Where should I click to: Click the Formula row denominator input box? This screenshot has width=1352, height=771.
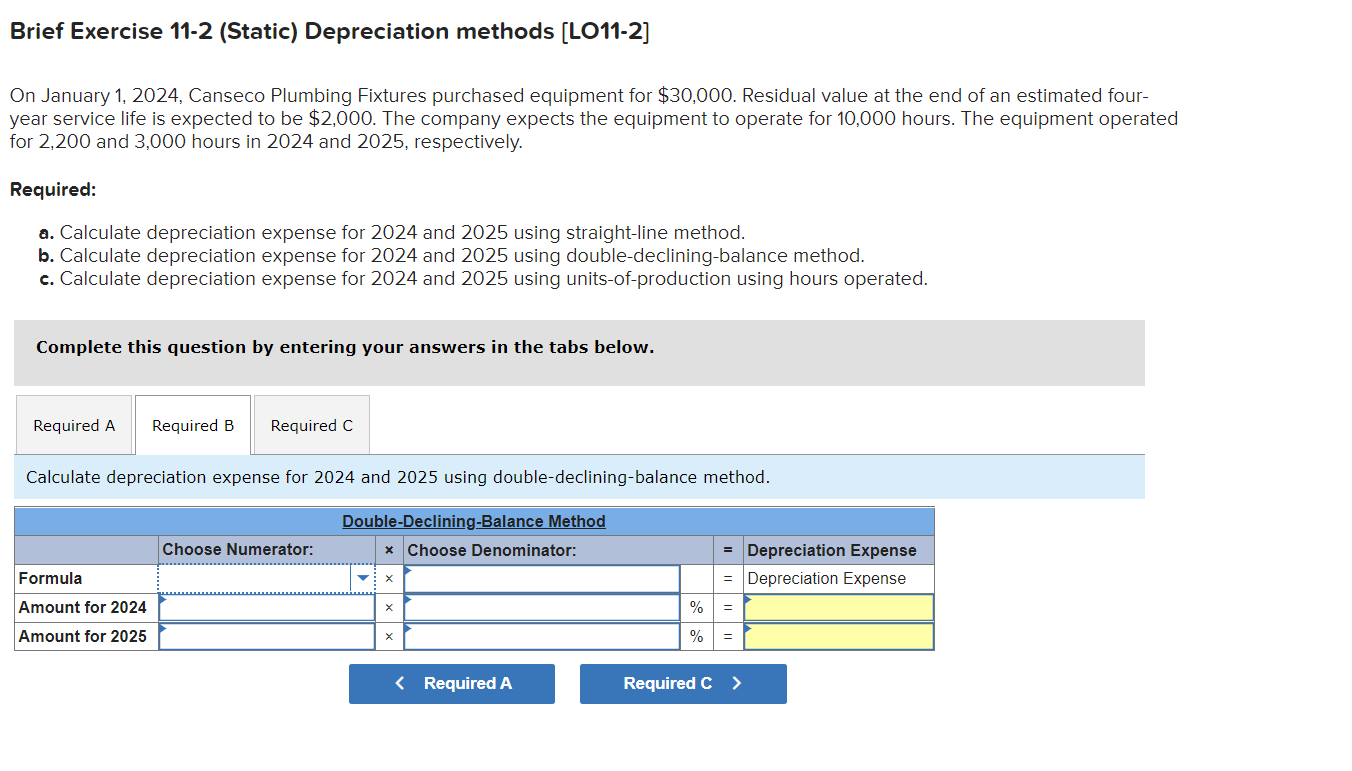[542, 578]
